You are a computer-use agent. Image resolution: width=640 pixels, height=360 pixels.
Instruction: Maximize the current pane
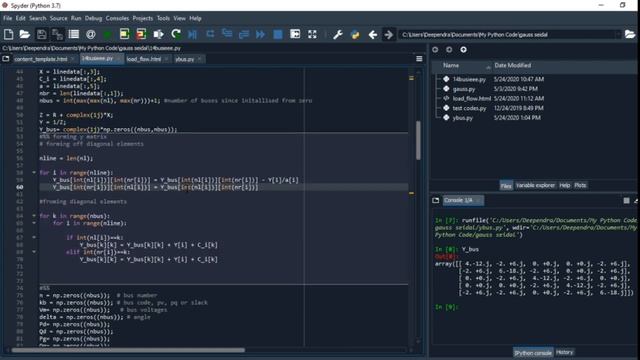click(x=295, y=35)
